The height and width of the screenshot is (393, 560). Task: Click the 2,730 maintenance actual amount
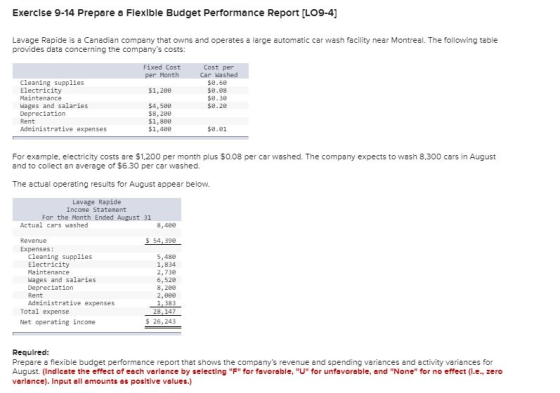[x=166, y=272]
